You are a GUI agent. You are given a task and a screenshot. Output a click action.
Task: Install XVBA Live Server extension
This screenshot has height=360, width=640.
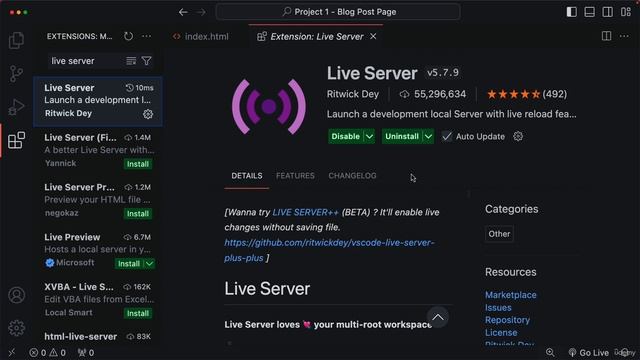(x=138, y=313)
